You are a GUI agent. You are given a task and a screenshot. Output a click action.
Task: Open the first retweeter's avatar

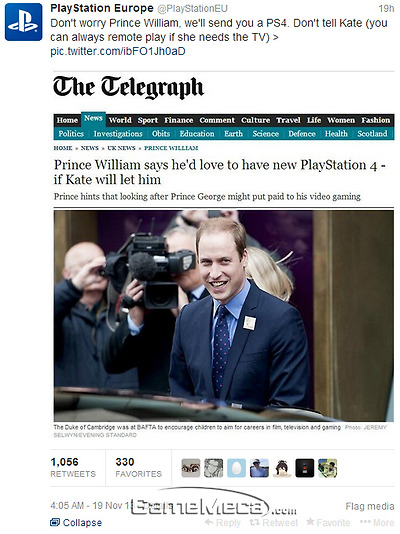[191, 468]
